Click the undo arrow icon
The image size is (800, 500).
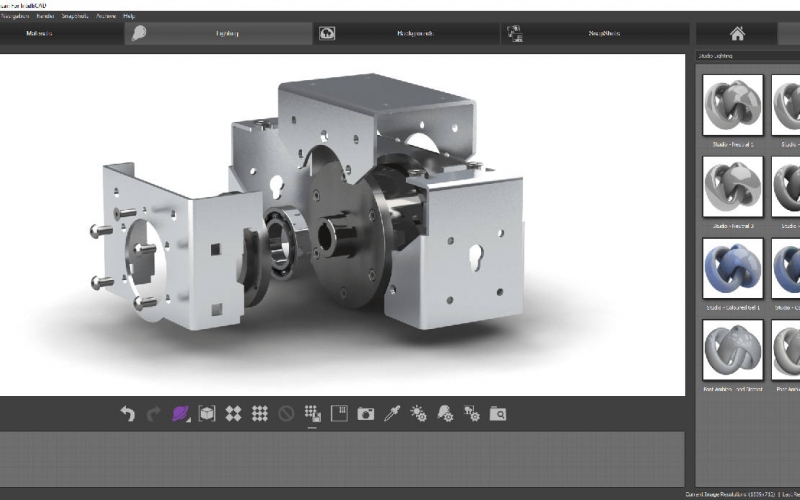(127, 413)
